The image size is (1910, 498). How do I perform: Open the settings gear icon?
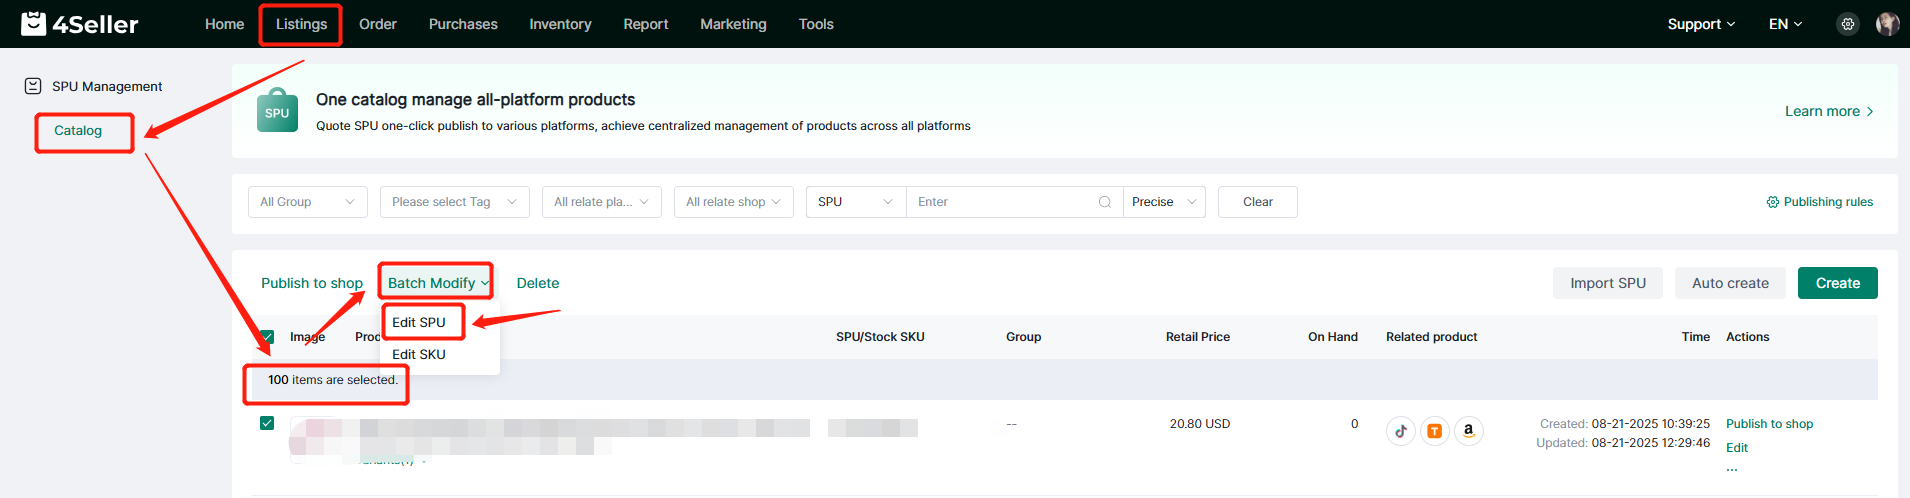point(1848,24)
